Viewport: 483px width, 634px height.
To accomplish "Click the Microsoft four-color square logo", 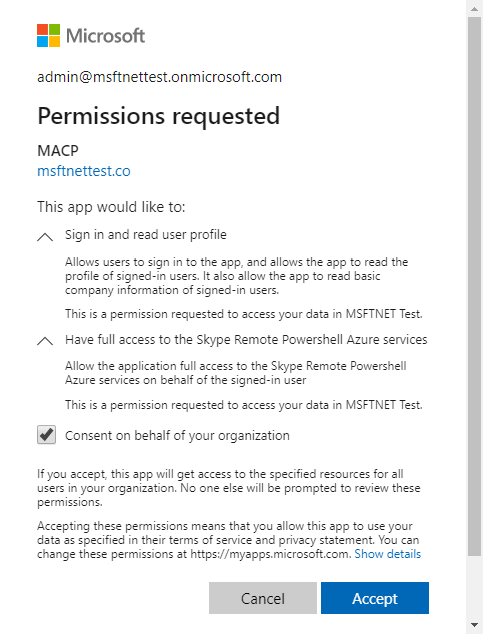I will 49,36.
